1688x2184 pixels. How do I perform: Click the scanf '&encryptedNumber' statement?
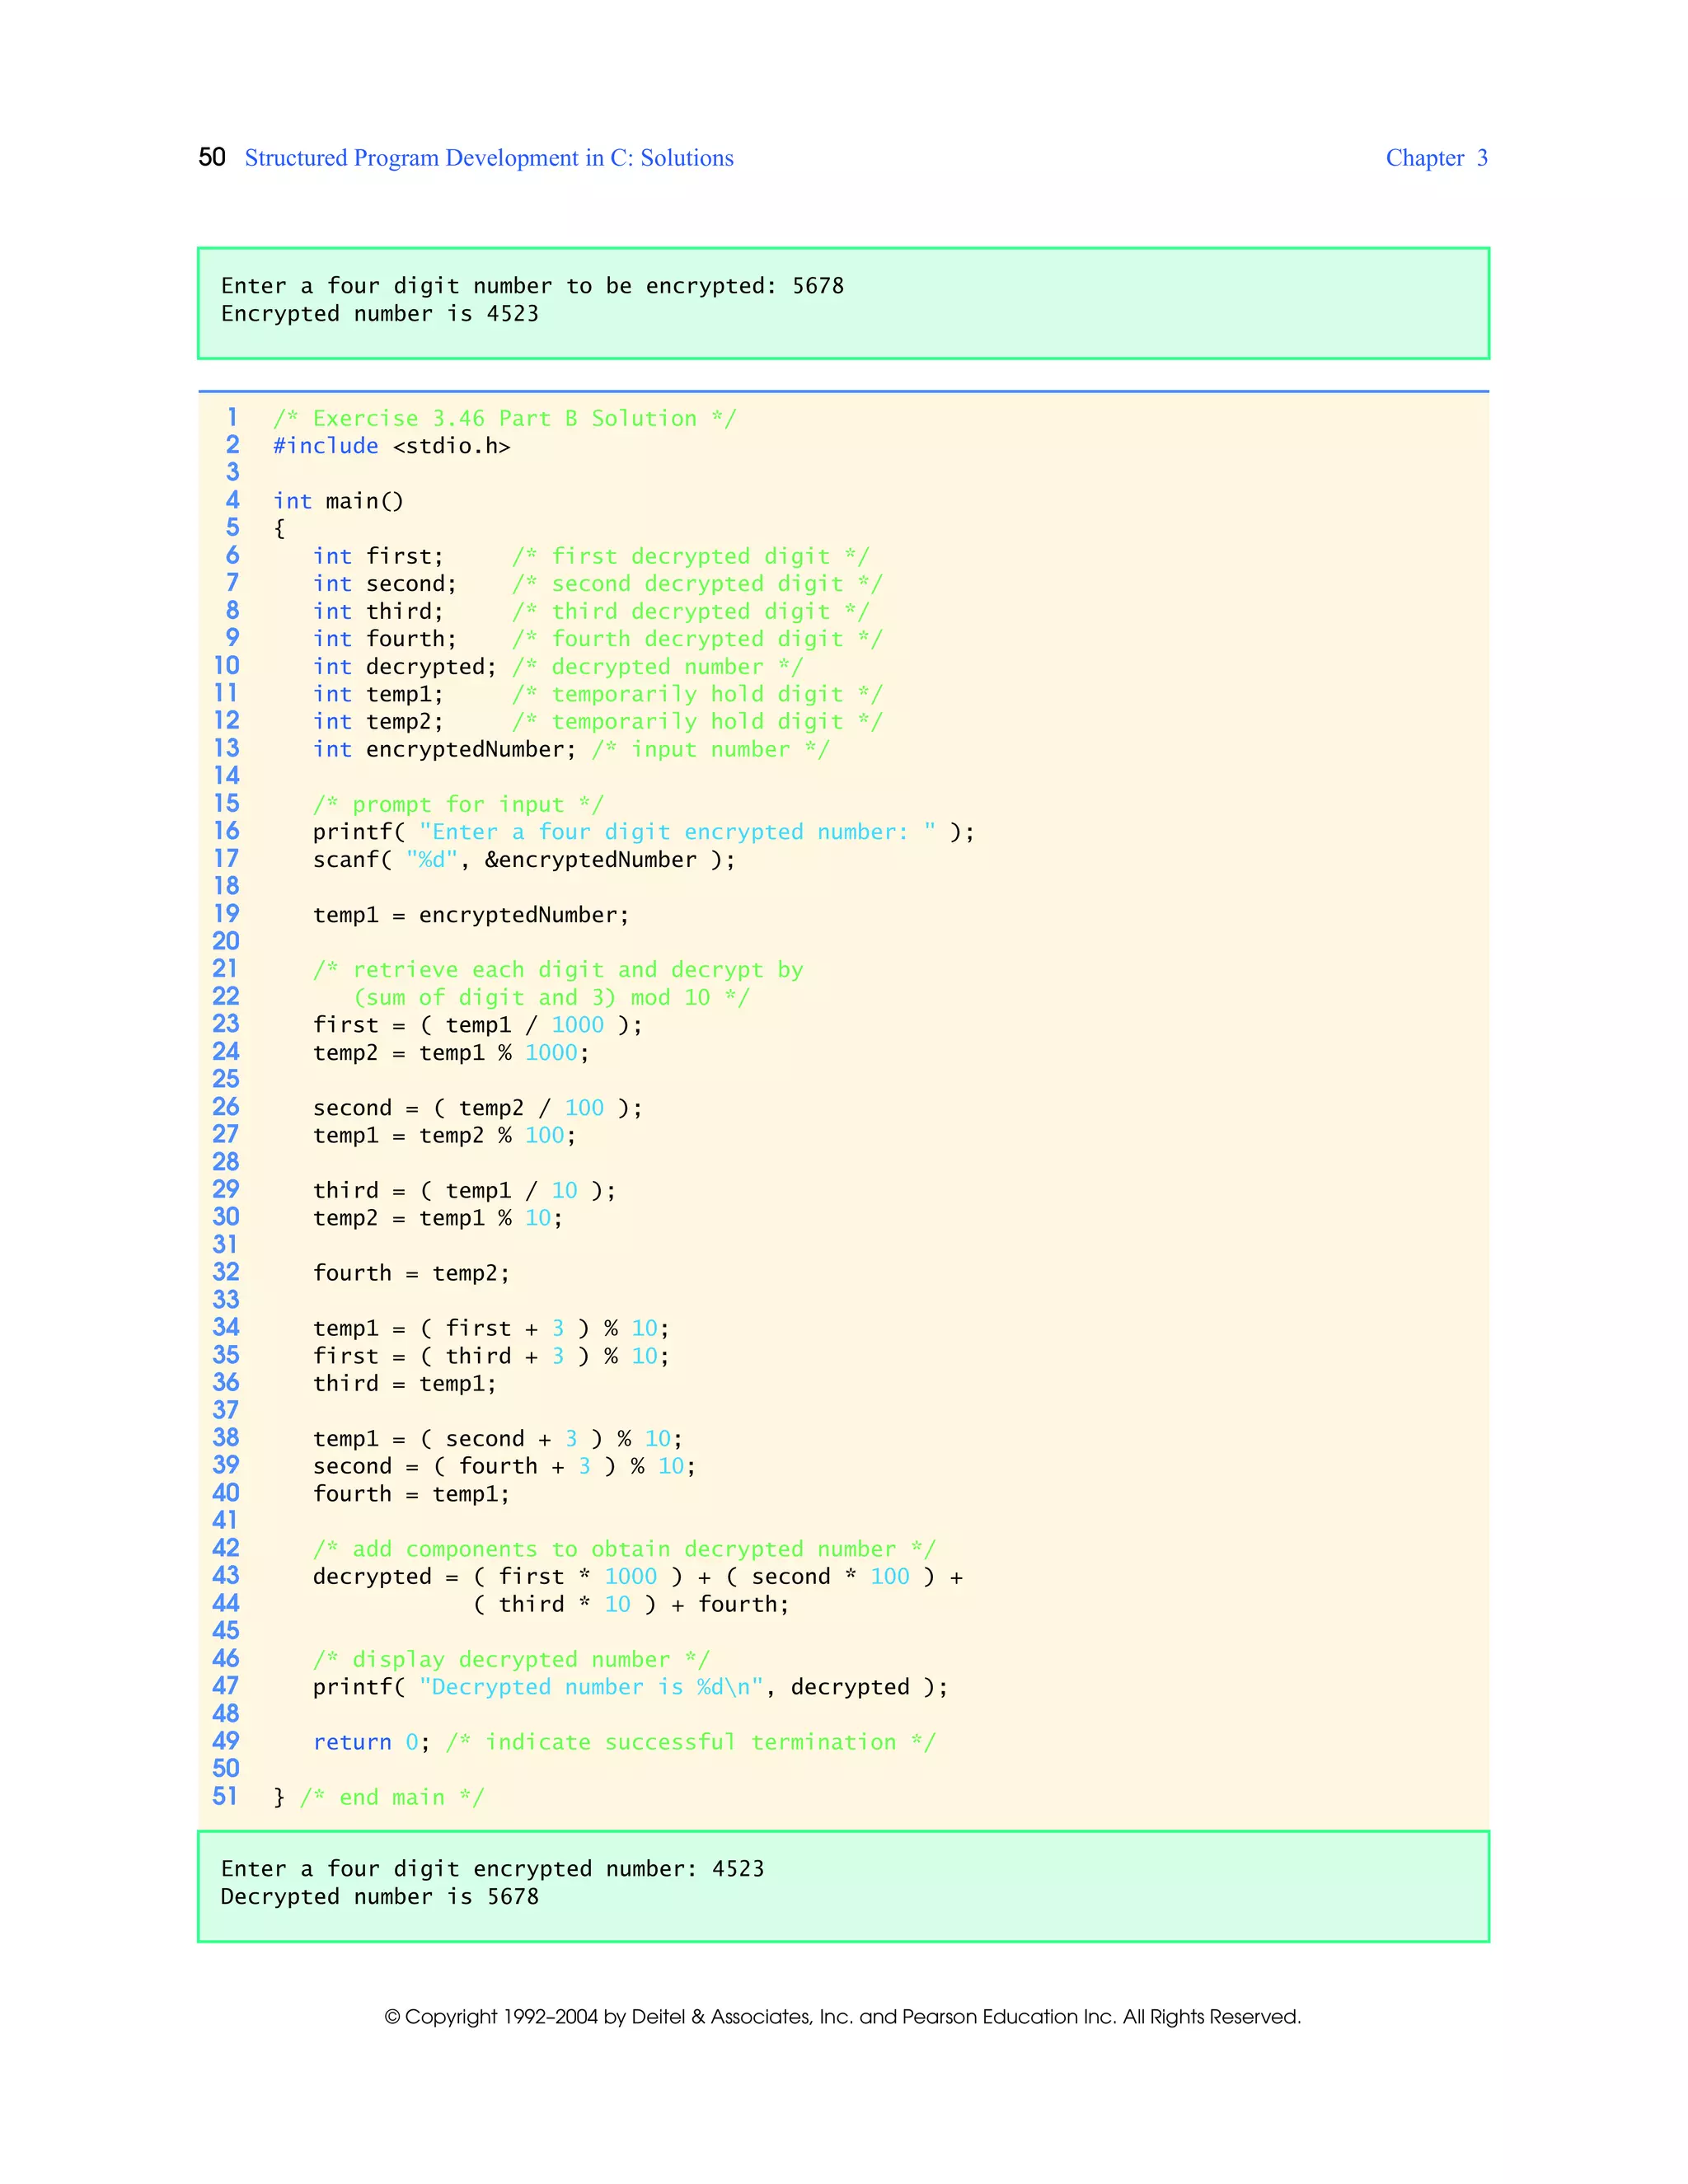524,860
